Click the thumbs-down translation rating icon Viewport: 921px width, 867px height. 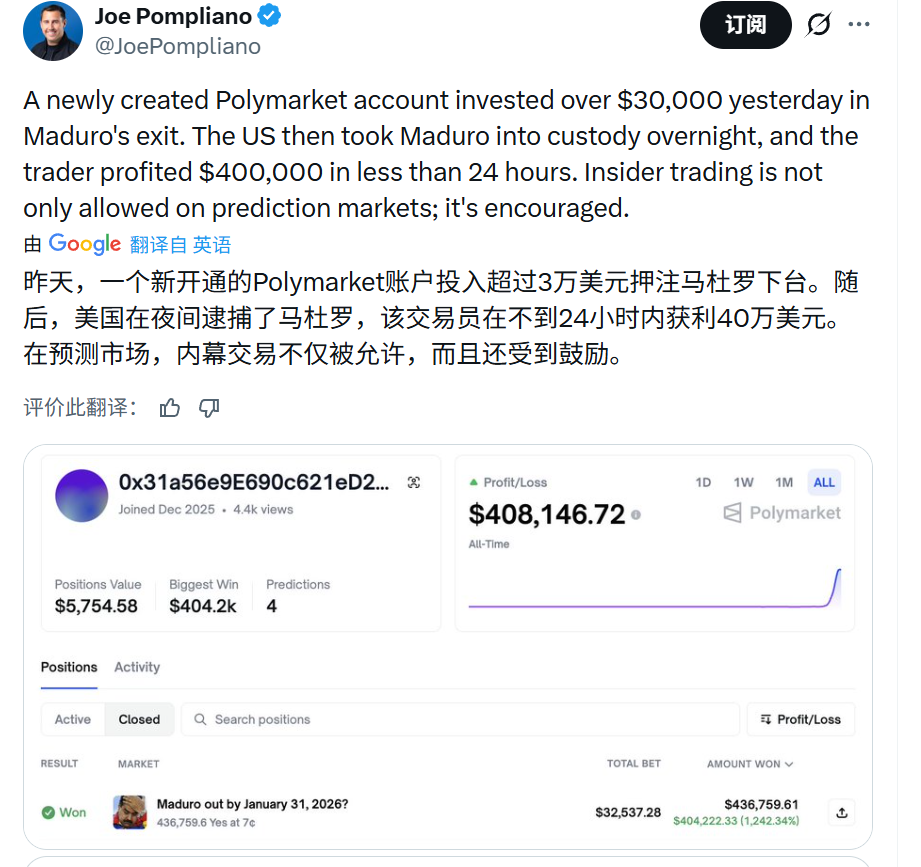pos(209,408)
